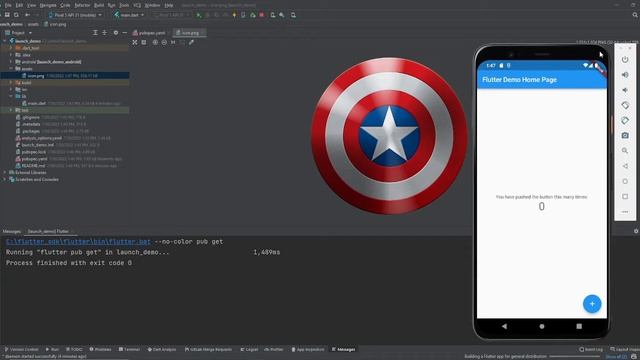Click the green Run button in toolbar
This screenshot has height=360, width=640.
199,15
